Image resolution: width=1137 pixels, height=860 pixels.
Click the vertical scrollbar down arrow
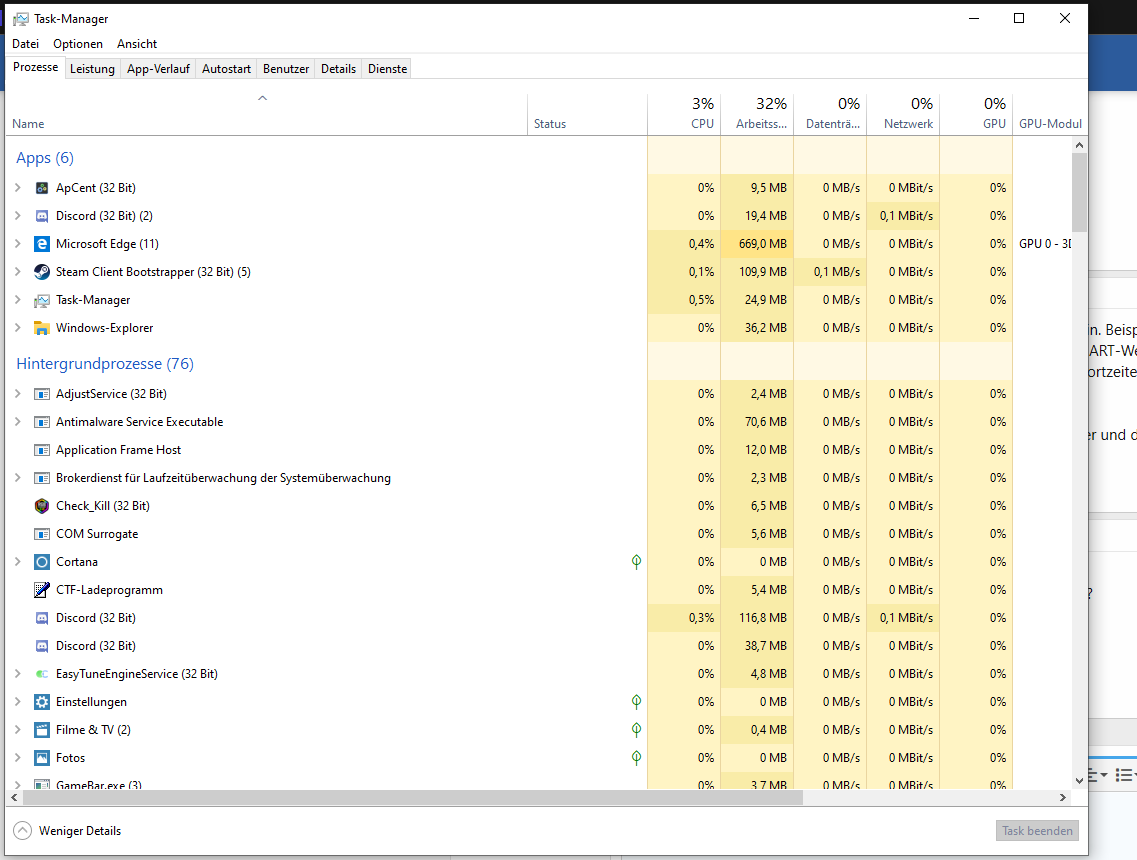[x=1079, y=780]
